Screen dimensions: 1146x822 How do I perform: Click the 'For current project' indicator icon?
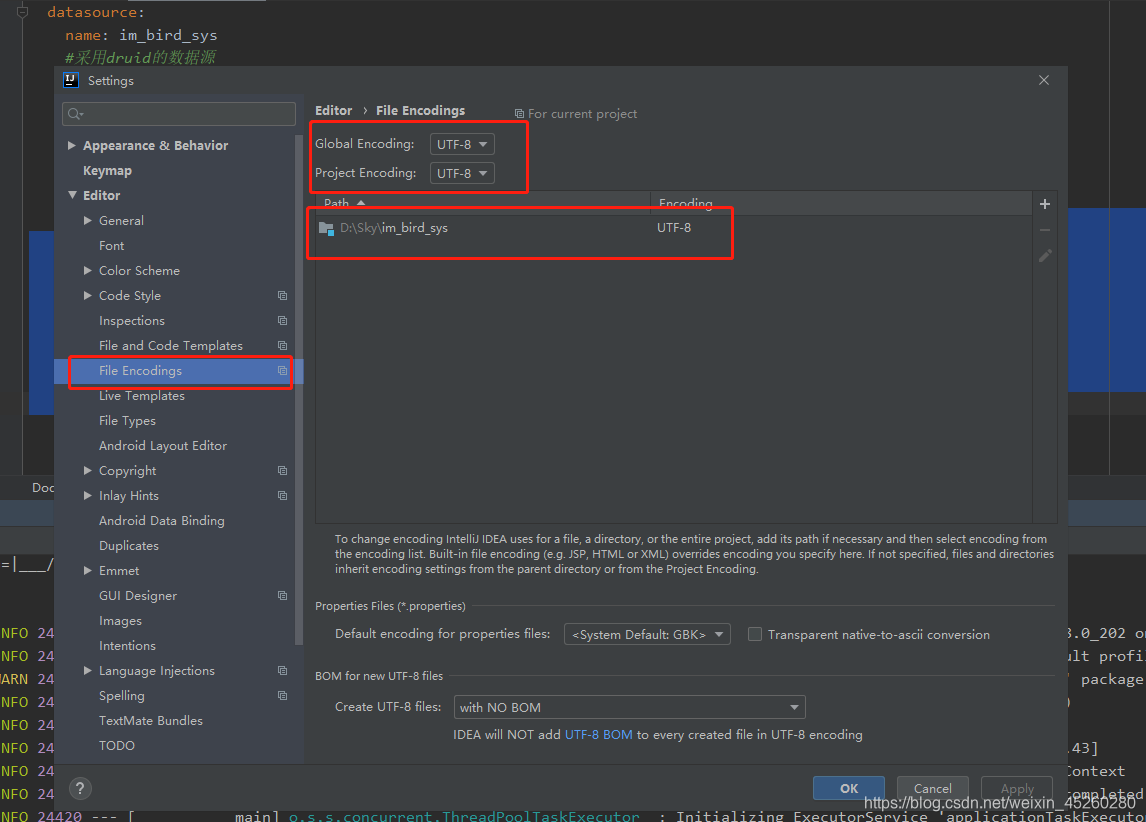pos(519,113)
